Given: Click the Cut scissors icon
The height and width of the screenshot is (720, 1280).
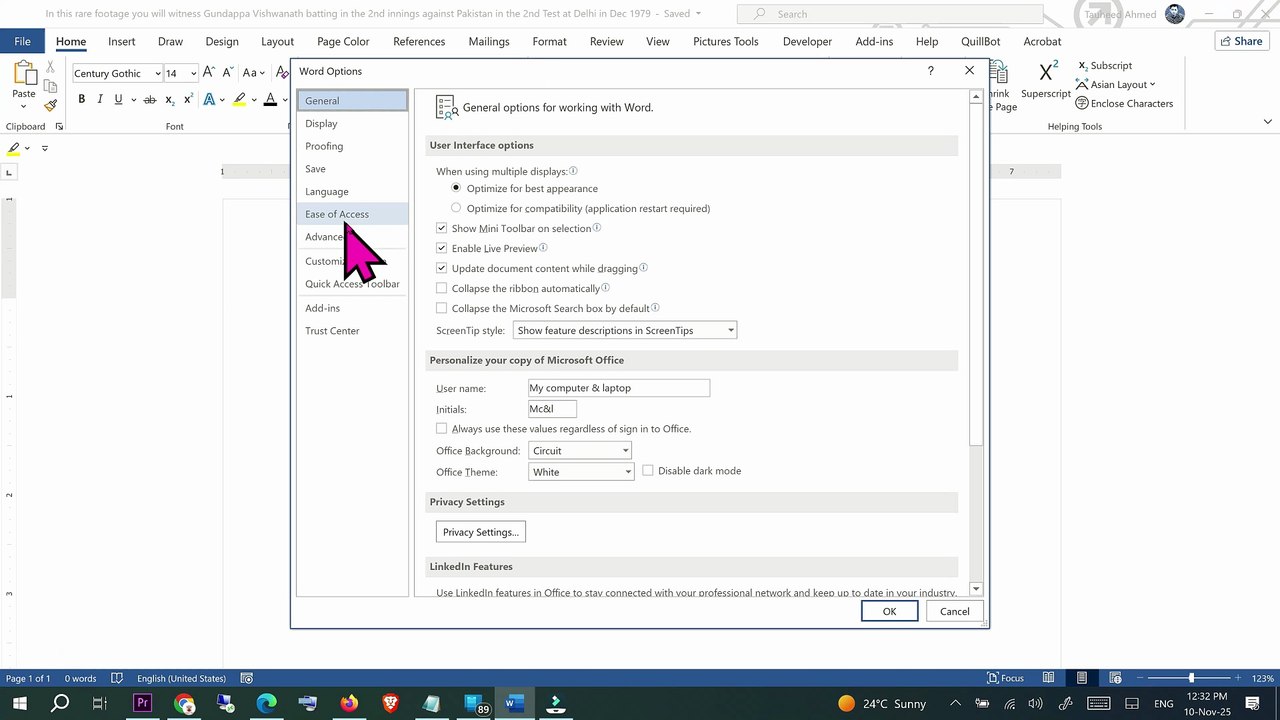Looking at the screenshot, I should pos(50,67).
